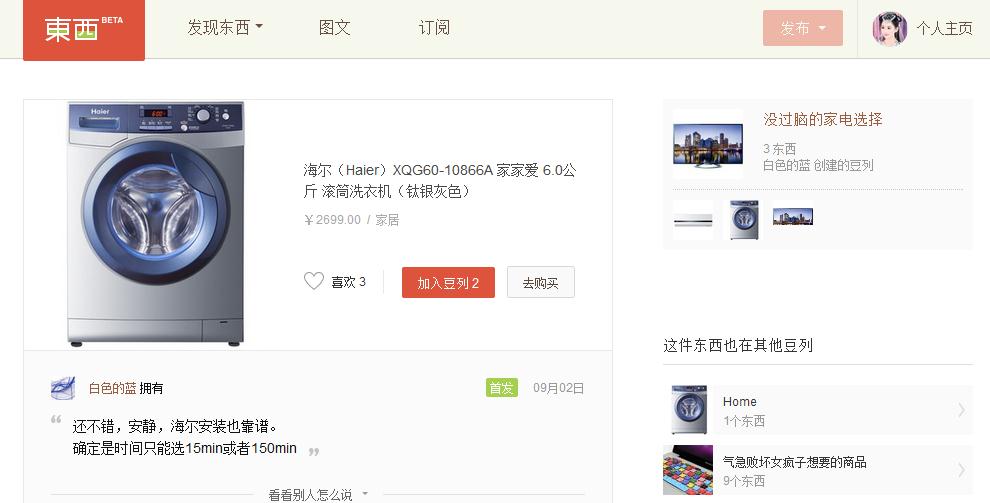Viewport: 990px width, 503px height.
Task: Click the TV cityscape list cover image
Action: 708,145
